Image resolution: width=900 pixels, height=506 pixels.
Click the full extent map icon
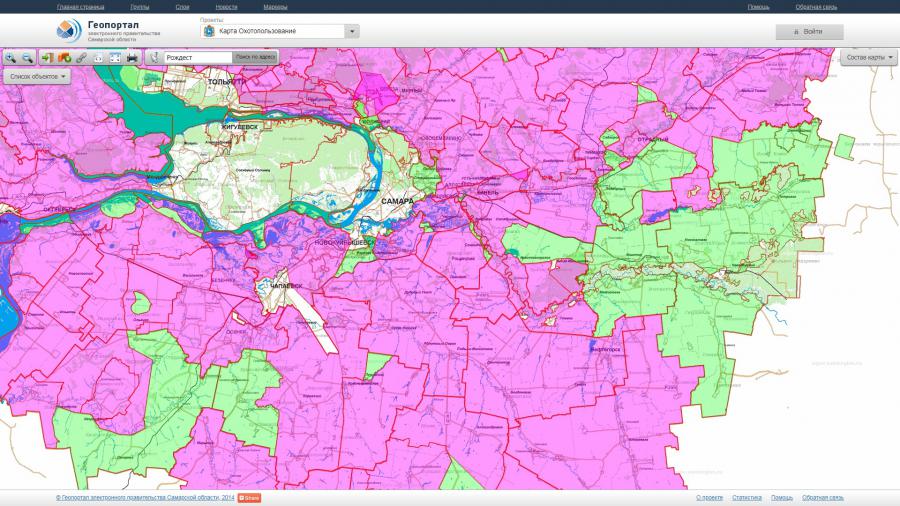[115, 58]
